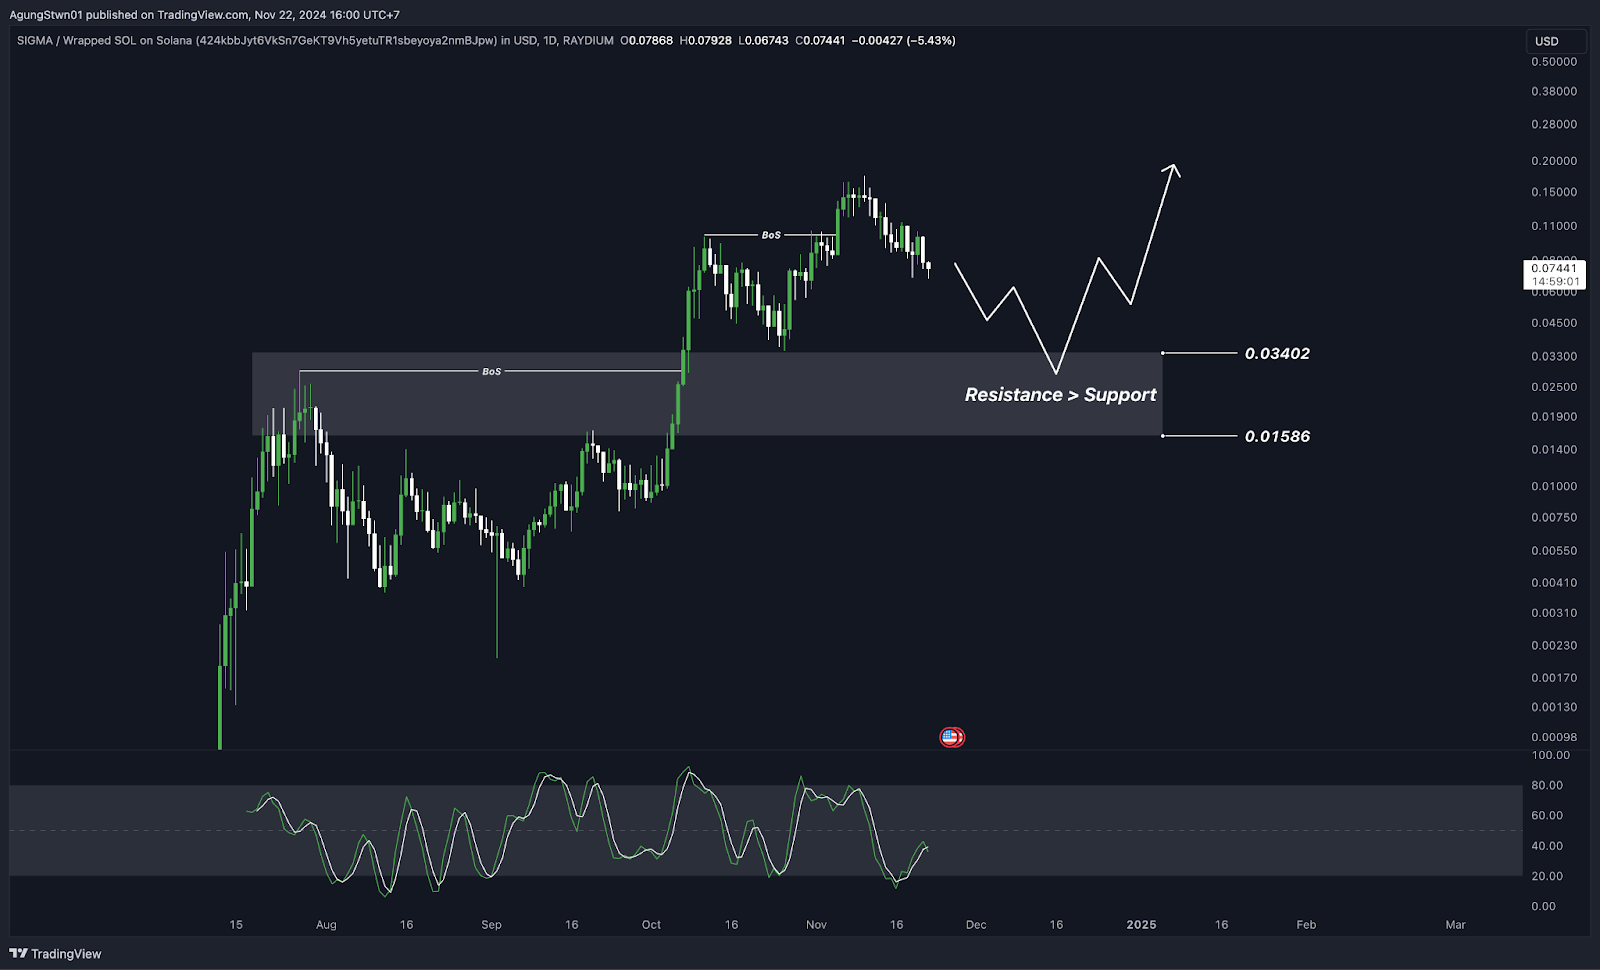
Task: Click the 0.00098 price axis label
Action: (x=1554, y=737)
